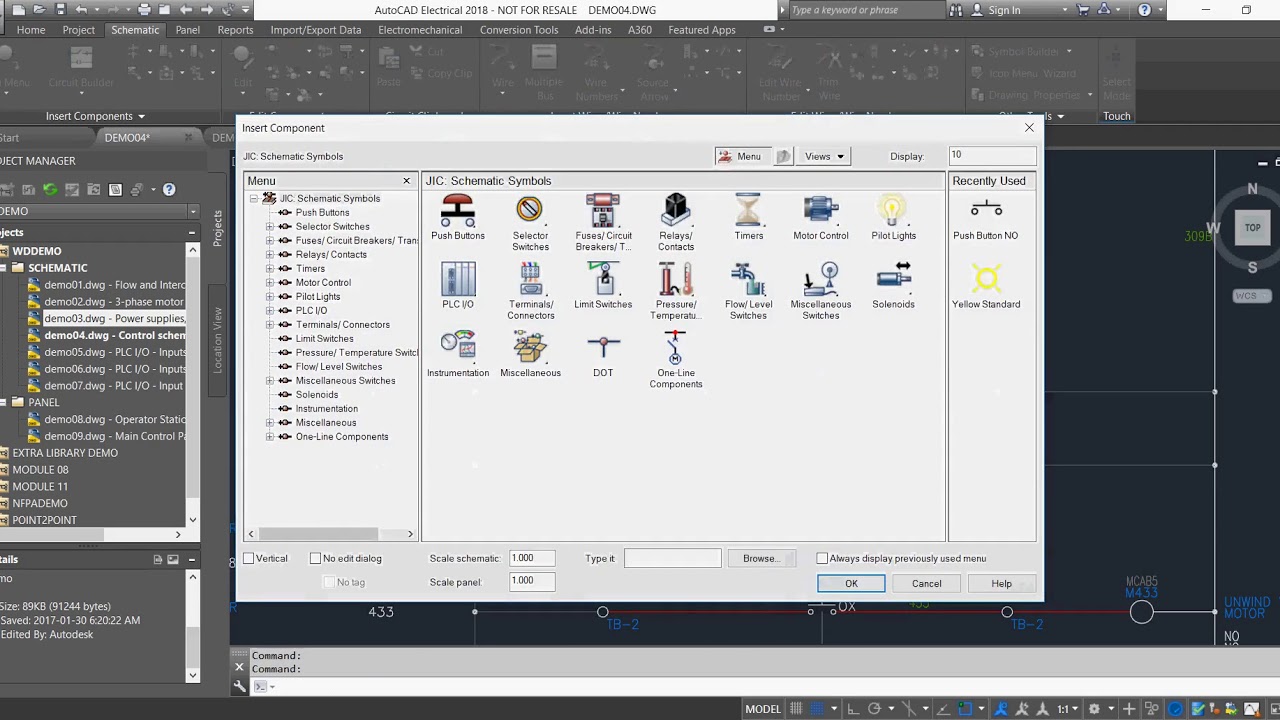Screen dimensions: 1280x720
Task: Expand Selector Switches tree node
Action: point(270,226)
